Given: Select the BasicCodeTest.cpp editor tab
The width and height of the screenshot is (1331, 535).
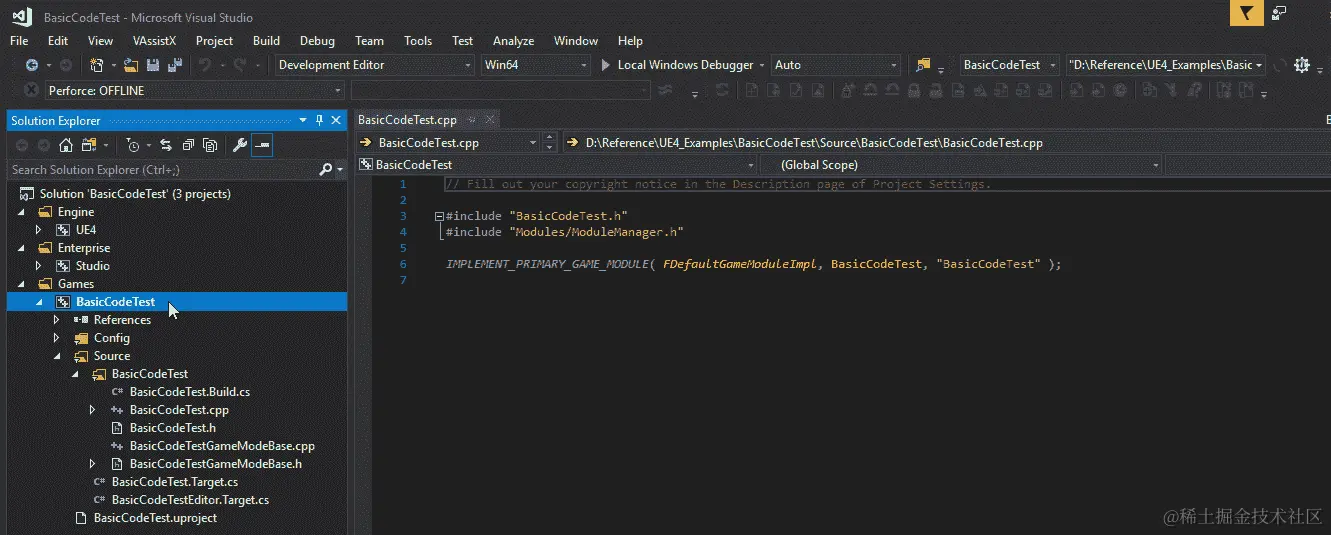Looking at the screenshot, I should 407,119.
